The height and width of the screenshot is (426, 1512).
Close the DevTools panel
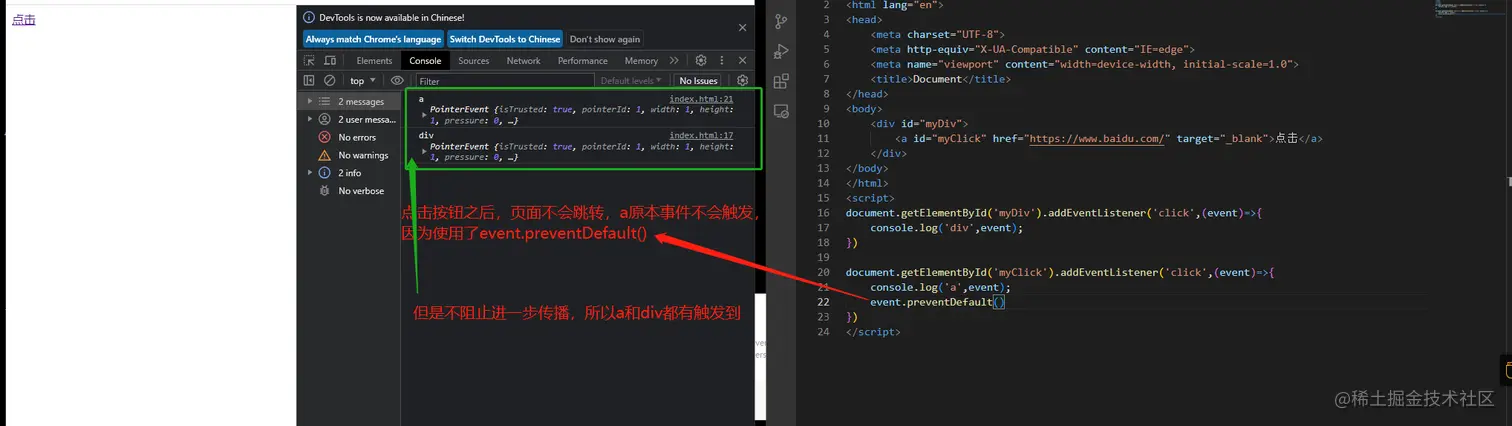click(x=742, y=61)
